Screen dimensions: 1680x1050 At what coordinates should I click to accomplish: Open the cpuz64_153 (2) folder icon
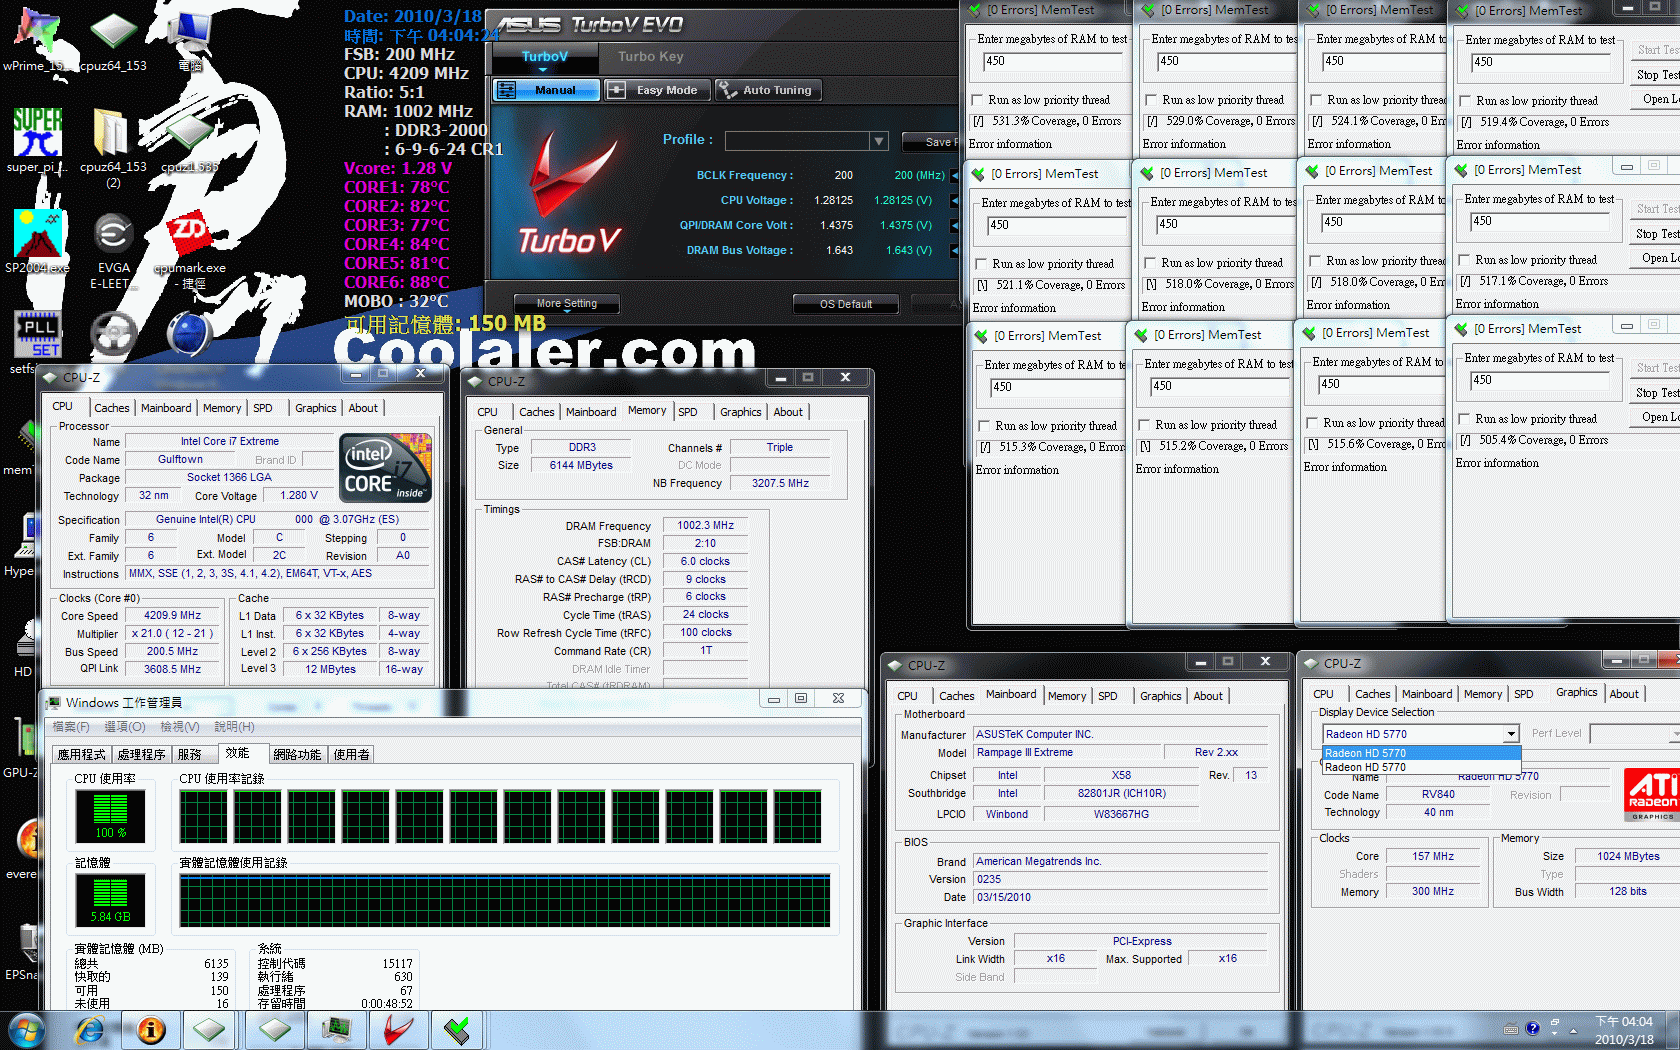pos(113,145)
